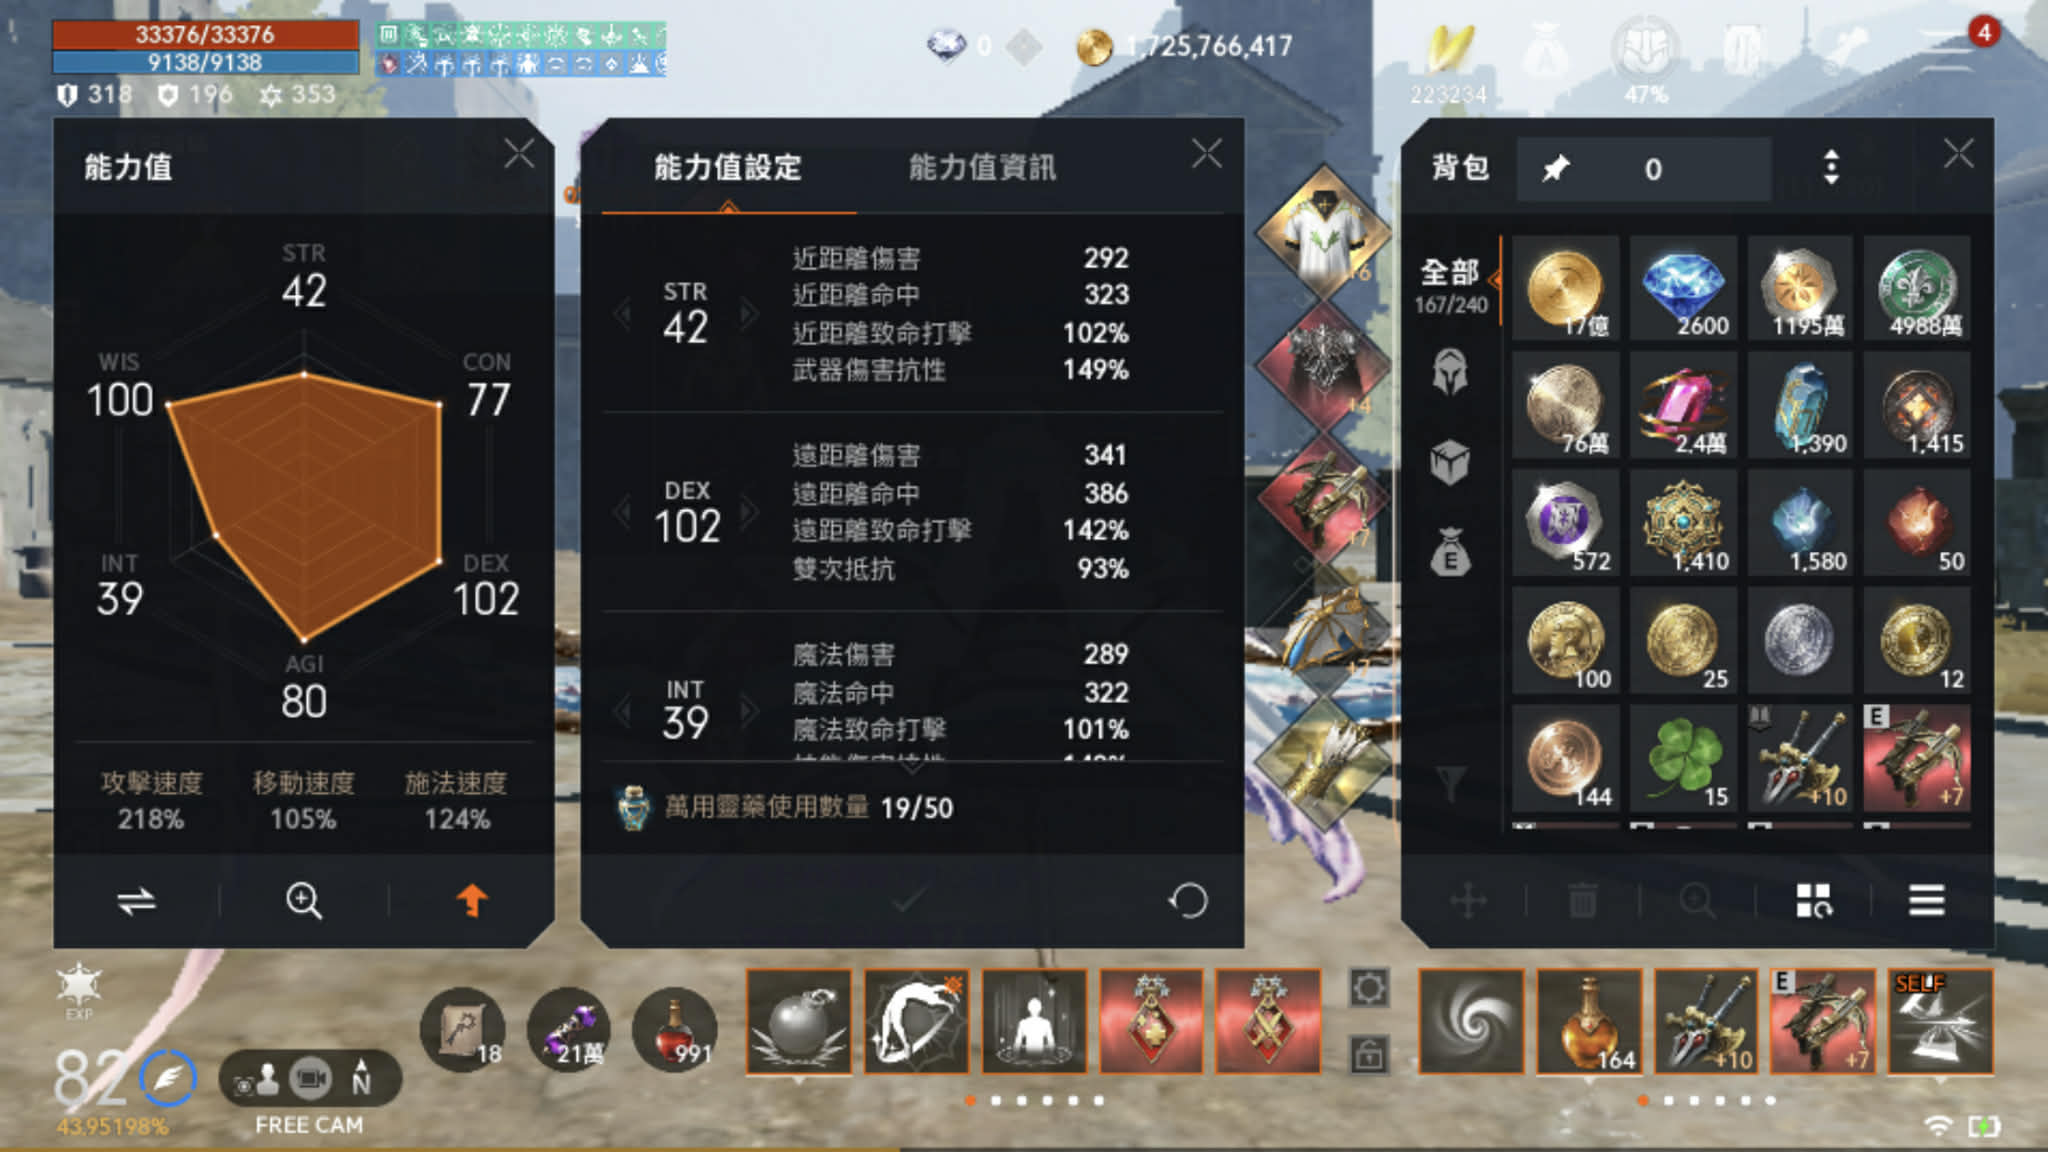This screenshot has width=2048, height=1152.
Task: Select the helmet equipment filter icon
Action: tap(1450, 372)
